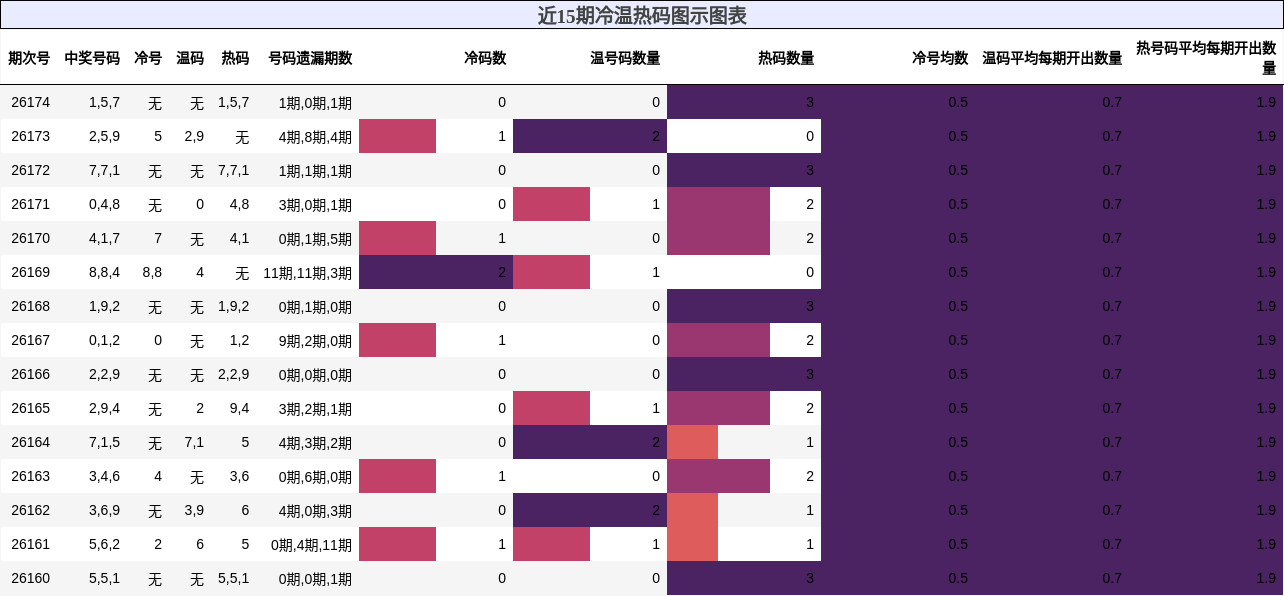Click winning numbers 5,6,2
The width and height of the screenshot is (1284, 596).
click(104, 544)
